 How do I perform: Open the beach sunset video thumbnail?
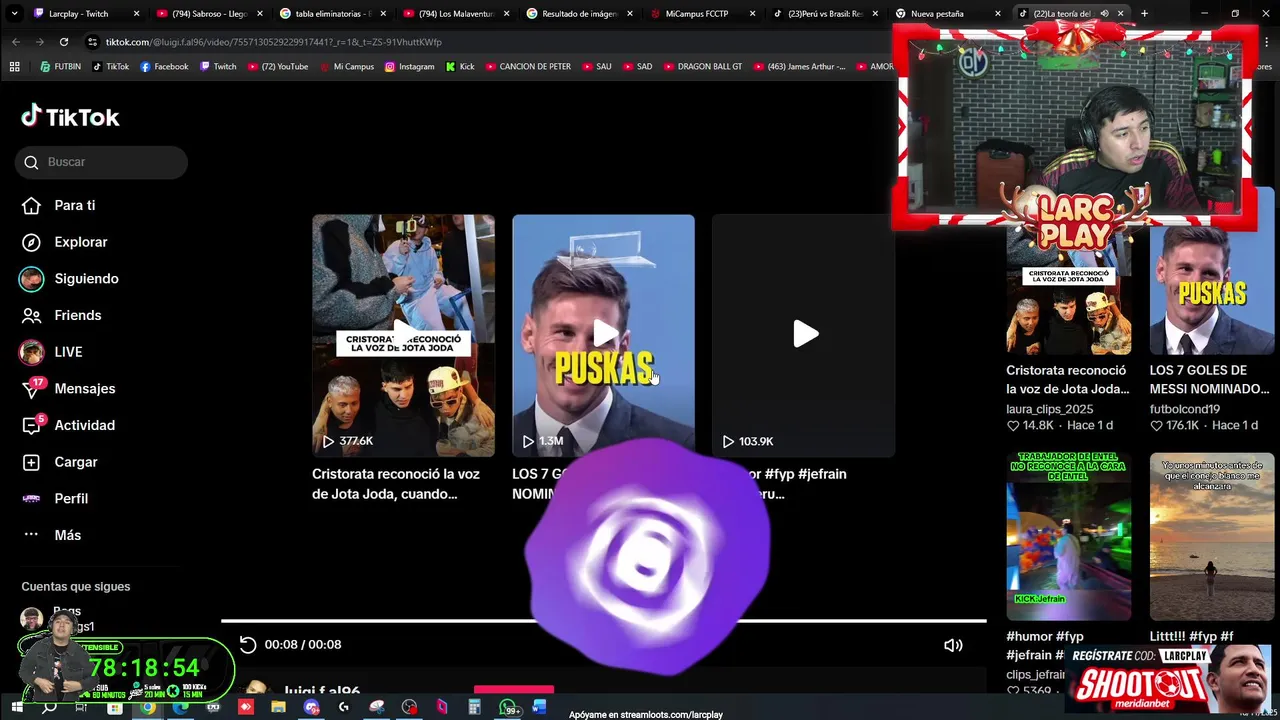coord(1212,537)
